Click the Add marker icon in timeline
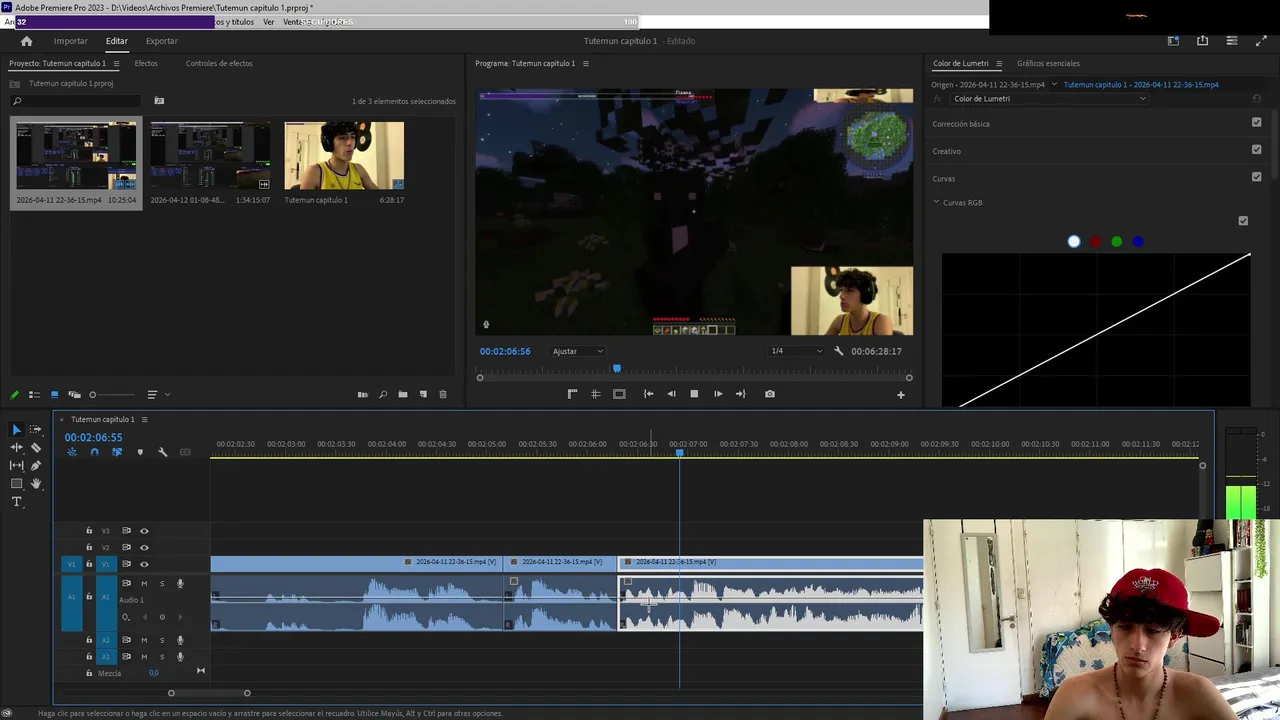Image resolution: width=1280 pixels, height=720 pixels. coord(139,452)
